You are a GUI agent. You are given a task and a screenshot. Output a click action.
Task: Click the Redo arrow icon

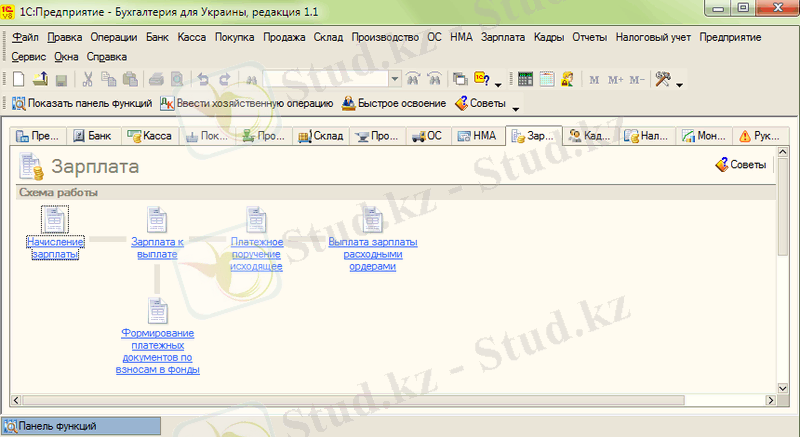tap(224, 79)
